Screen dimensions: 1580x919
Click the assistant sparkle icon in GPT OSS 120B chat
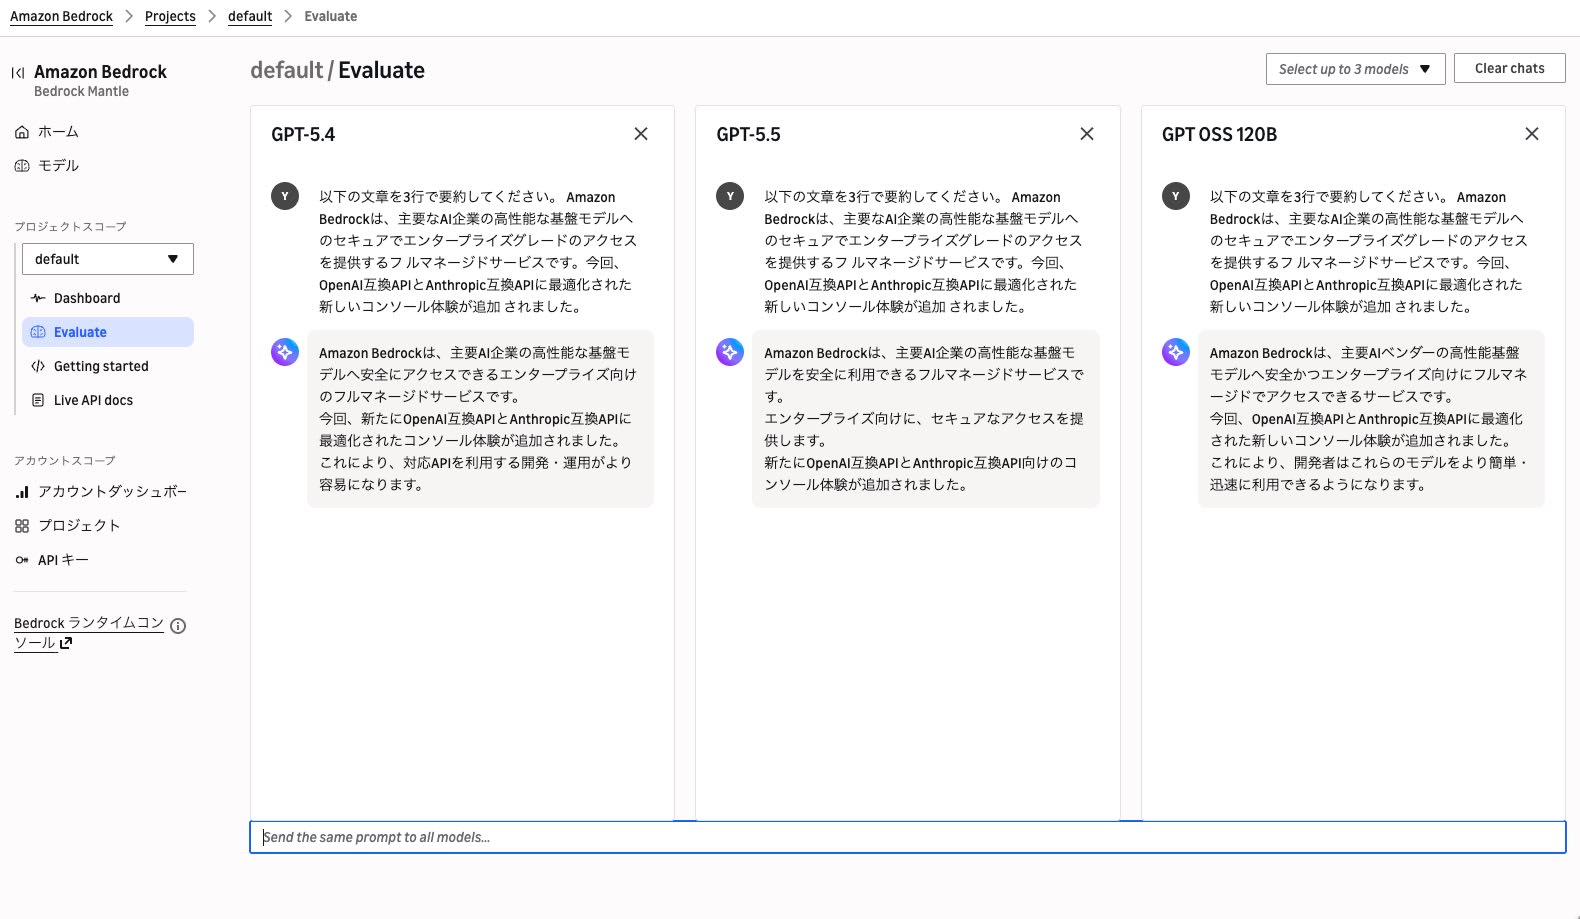coord(1176,352)
